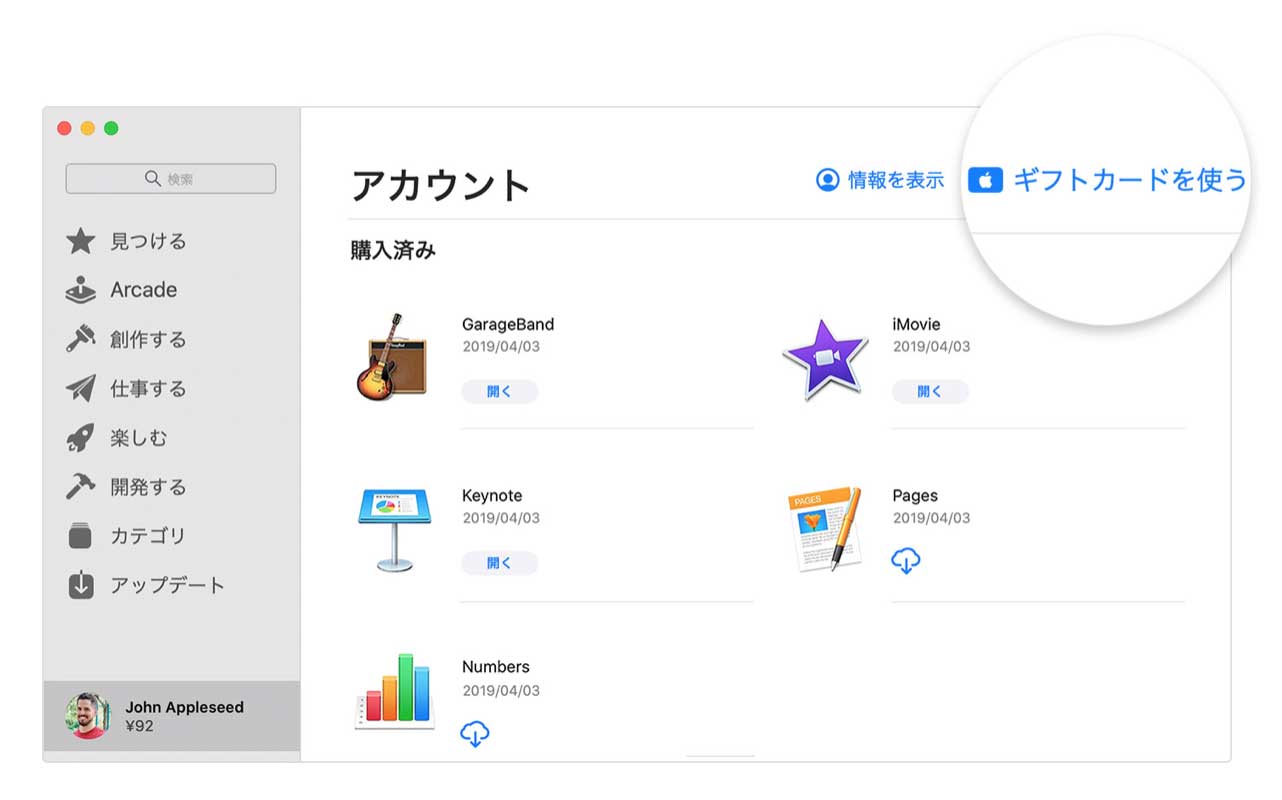Open iMovie with its 開く button
The height and width of the screenshot is (800, 1282).
click(930, 391)
